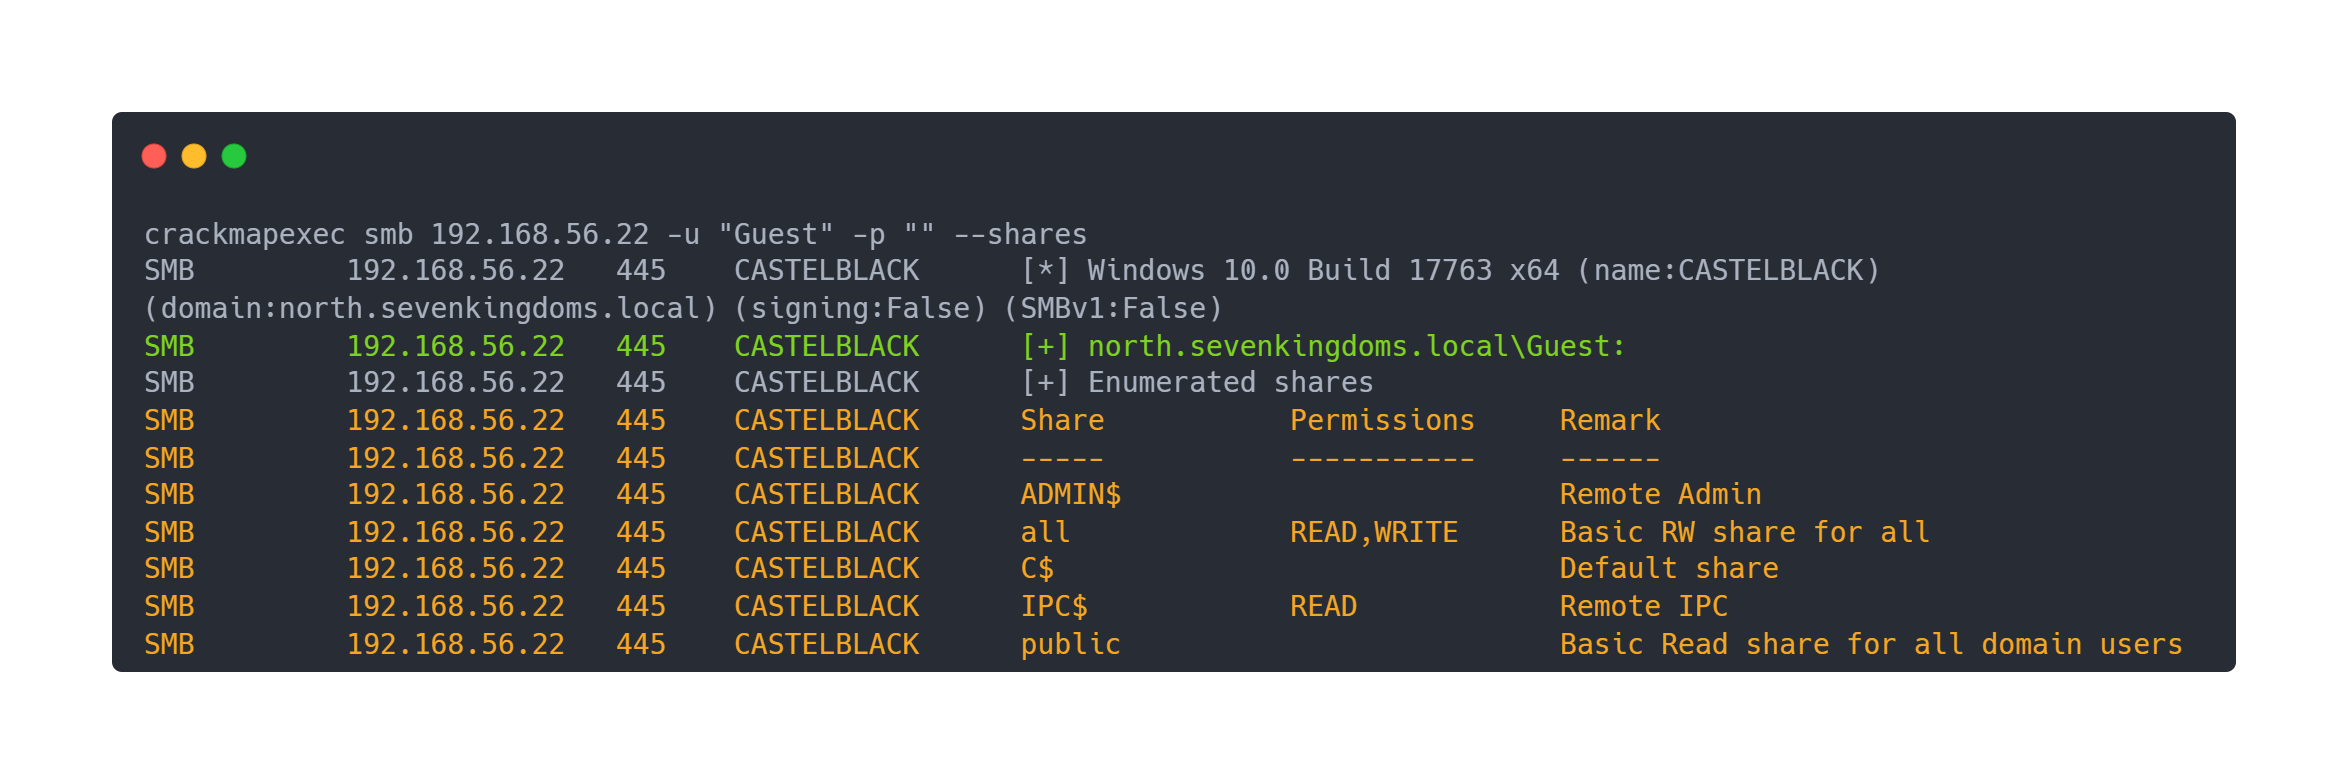The width and height of the screenshot is (2348, 784).
Task: Click the green maximize window button
Action: pyautogui.click(x=234, y=156)
